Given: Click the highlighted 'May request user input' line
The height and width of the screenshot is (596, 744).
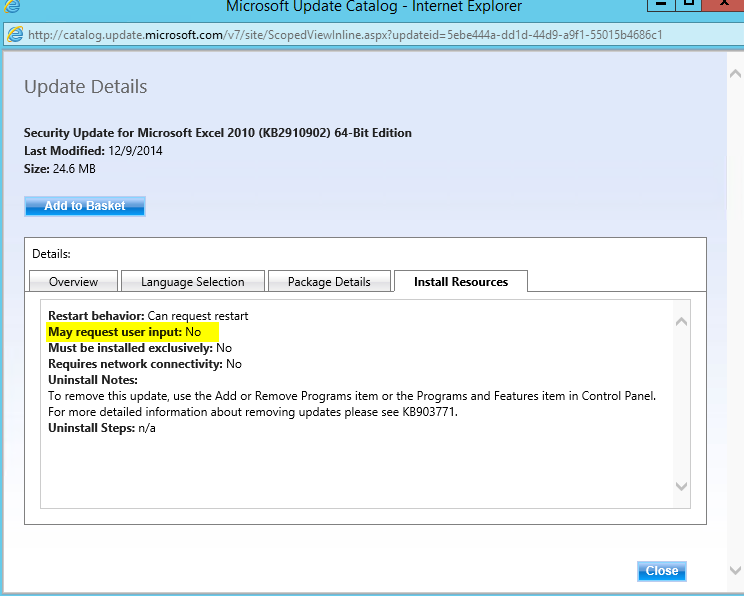Looking at the screenshot, I should pyautogui.click(x=133, y=332).
